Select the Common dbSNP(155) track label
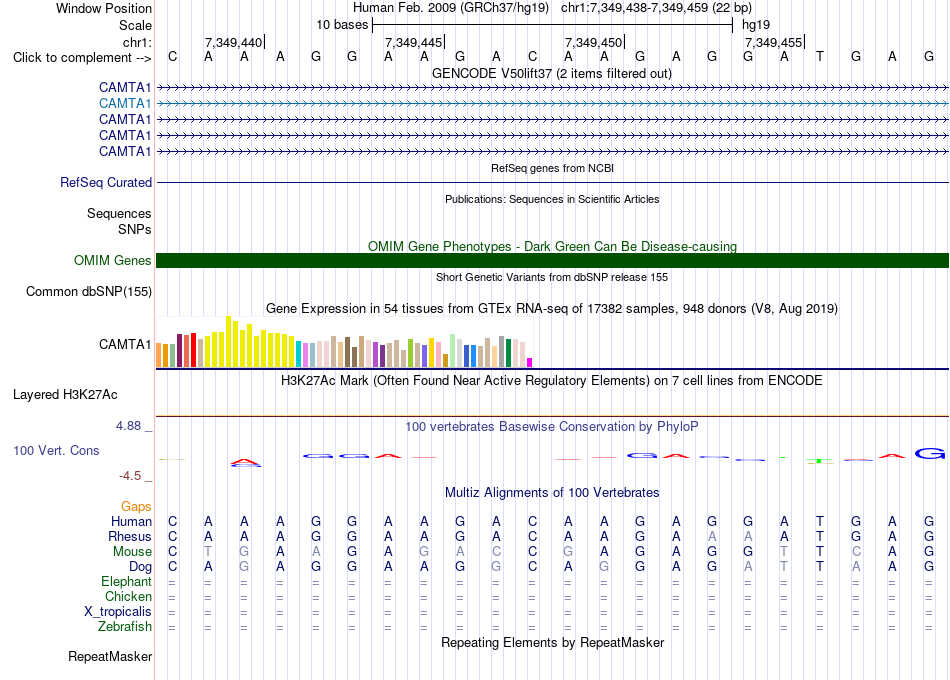The height and width of the screenshot is (680, 950). point(89,292)
